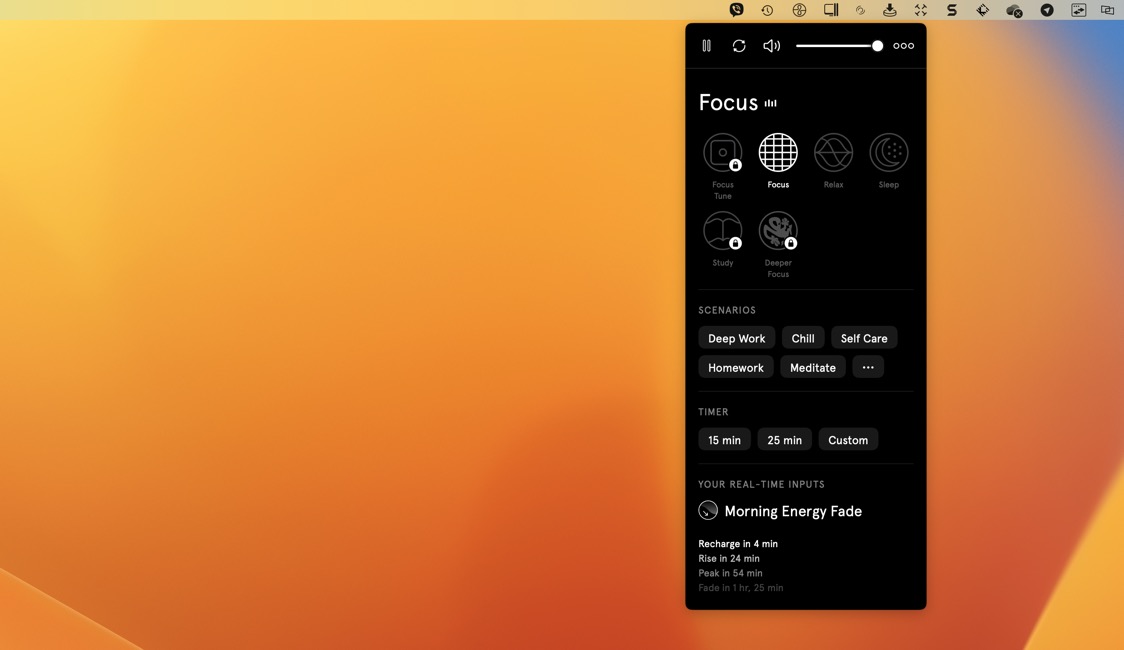Select the locked Focus Tune mode
The height and width of the screenshot is (650, 1124).
[722, 153]
